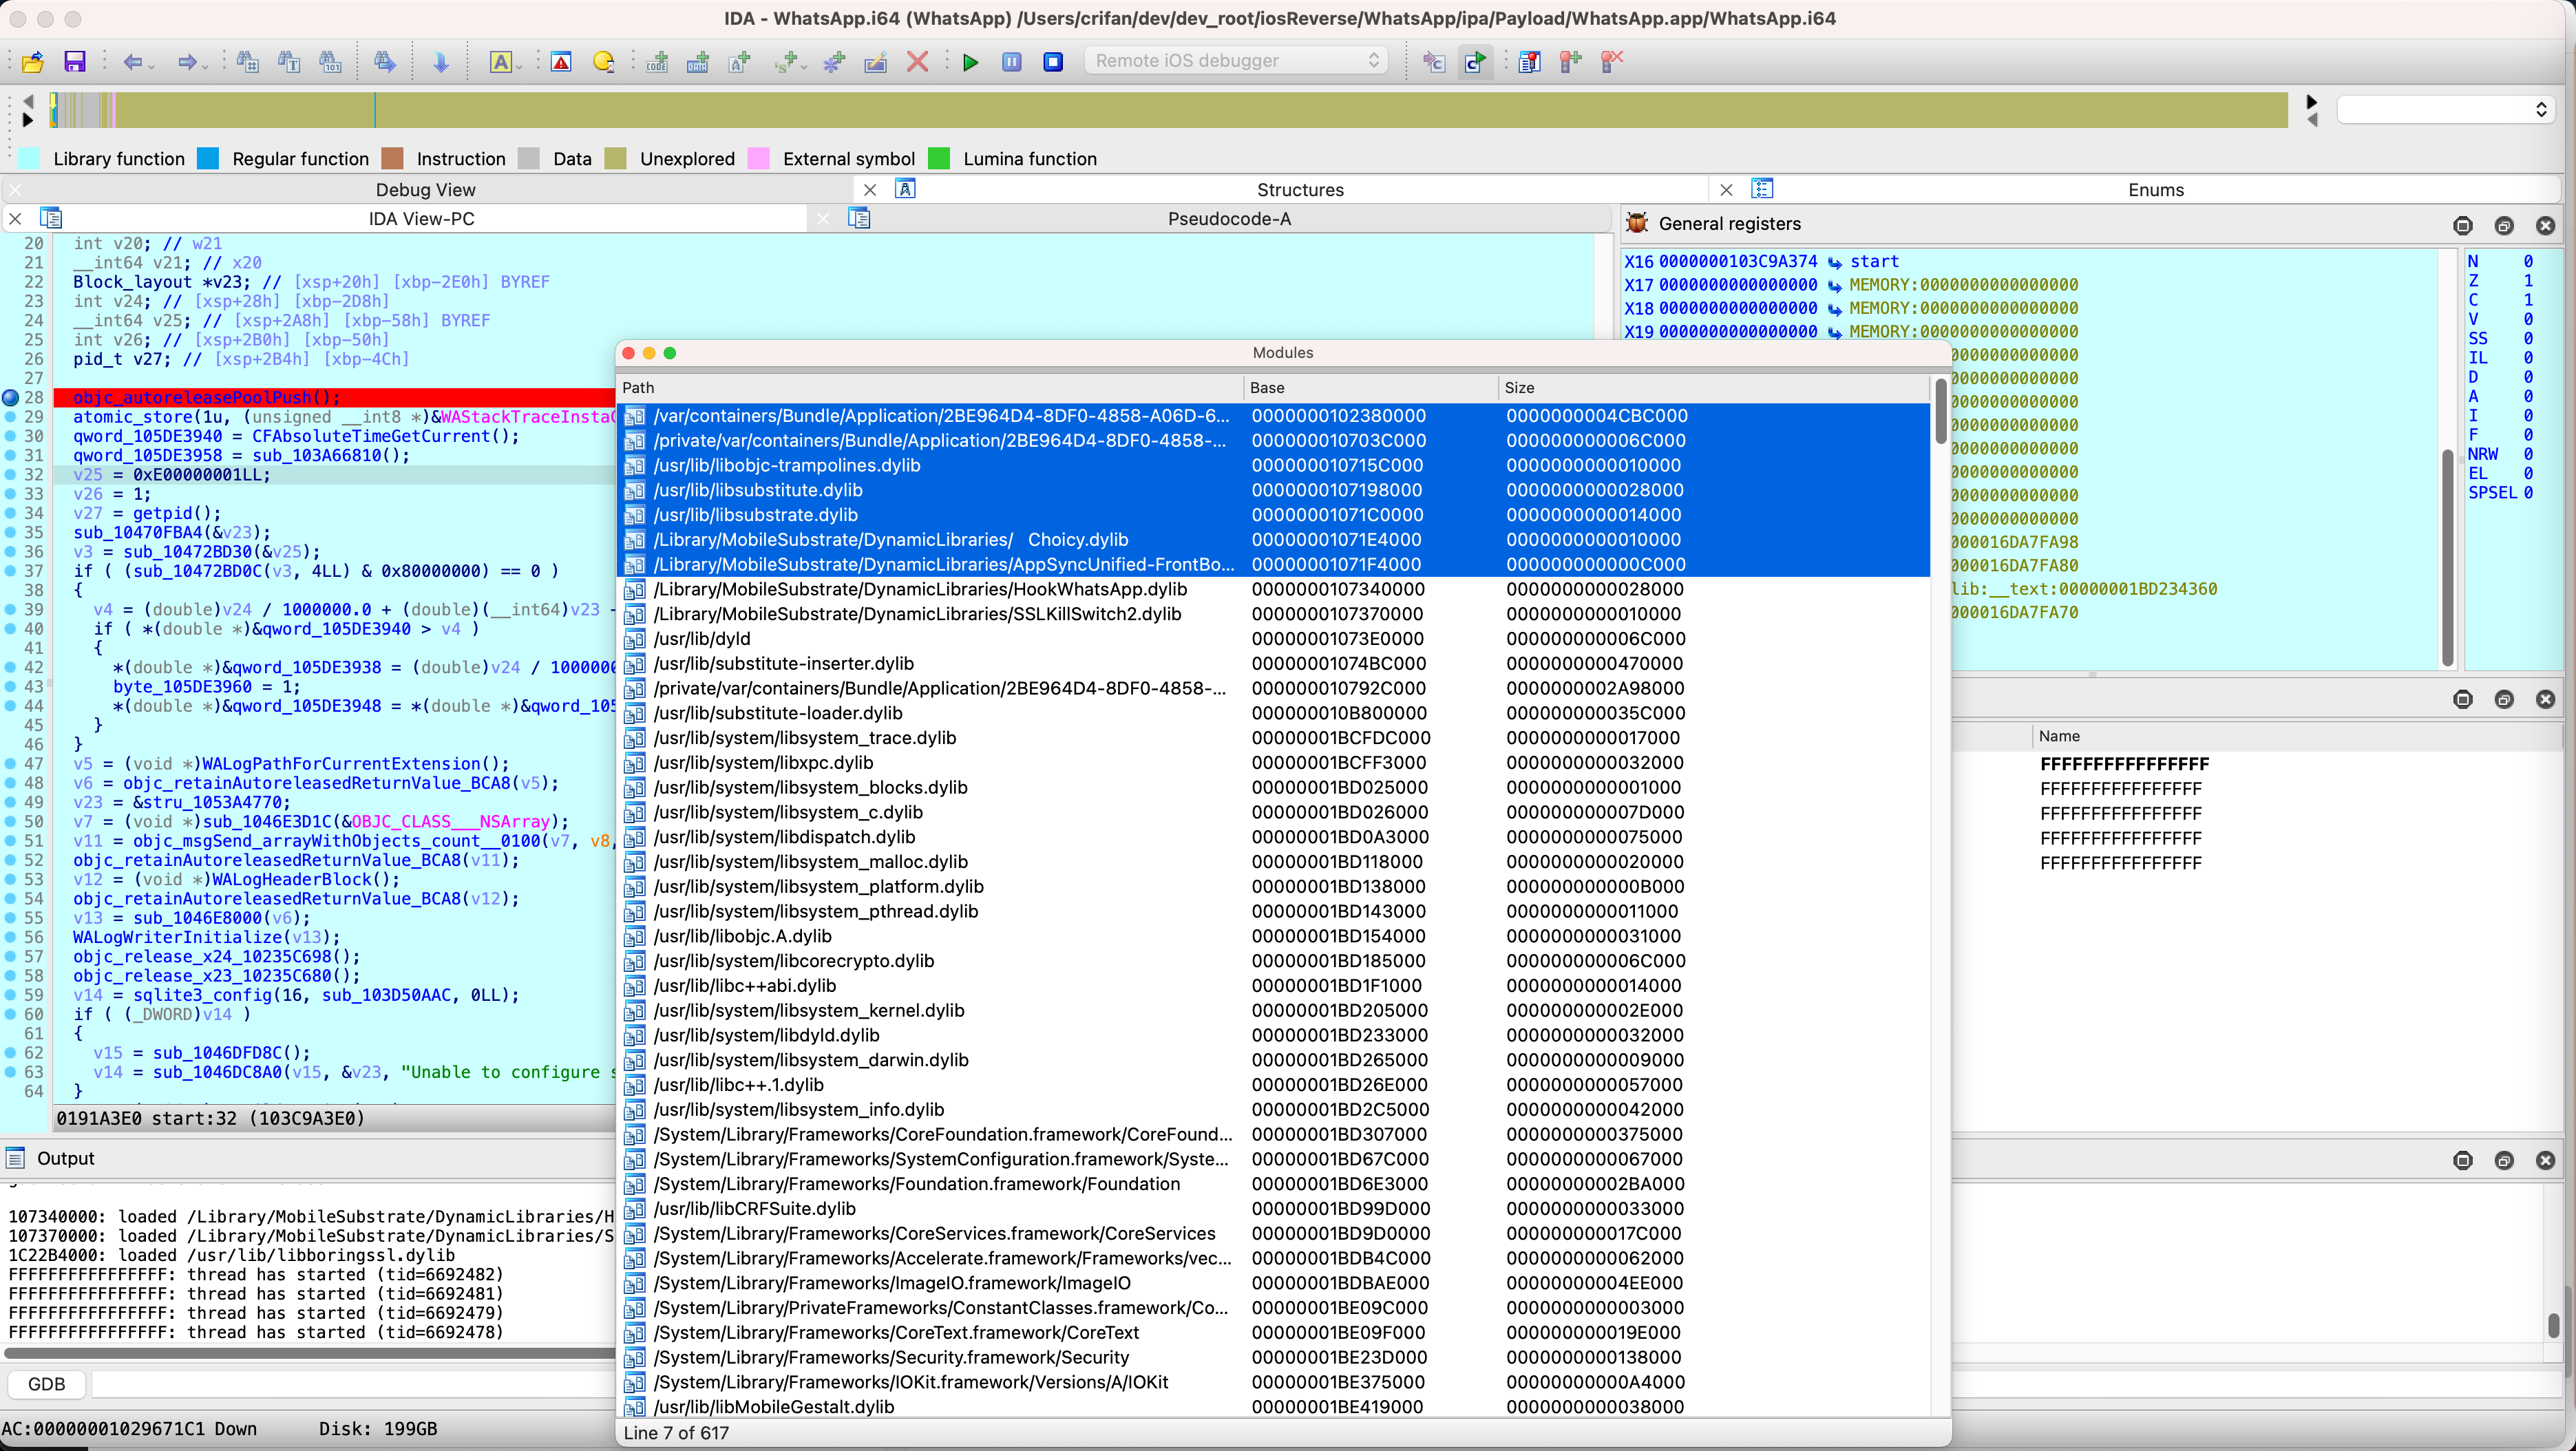Click the X16 register value
Screen dimensions: 2576x1451
point(1738,261)
